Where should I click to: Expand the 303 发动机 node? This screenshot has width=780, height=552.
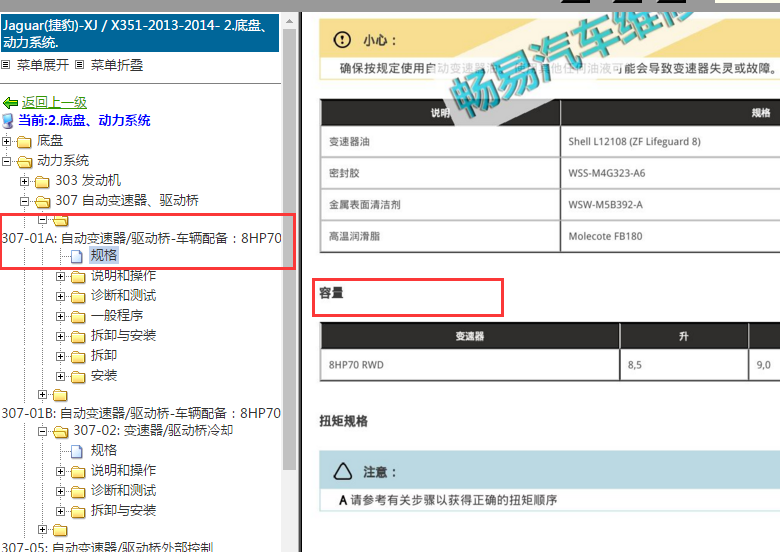(24, 182)
